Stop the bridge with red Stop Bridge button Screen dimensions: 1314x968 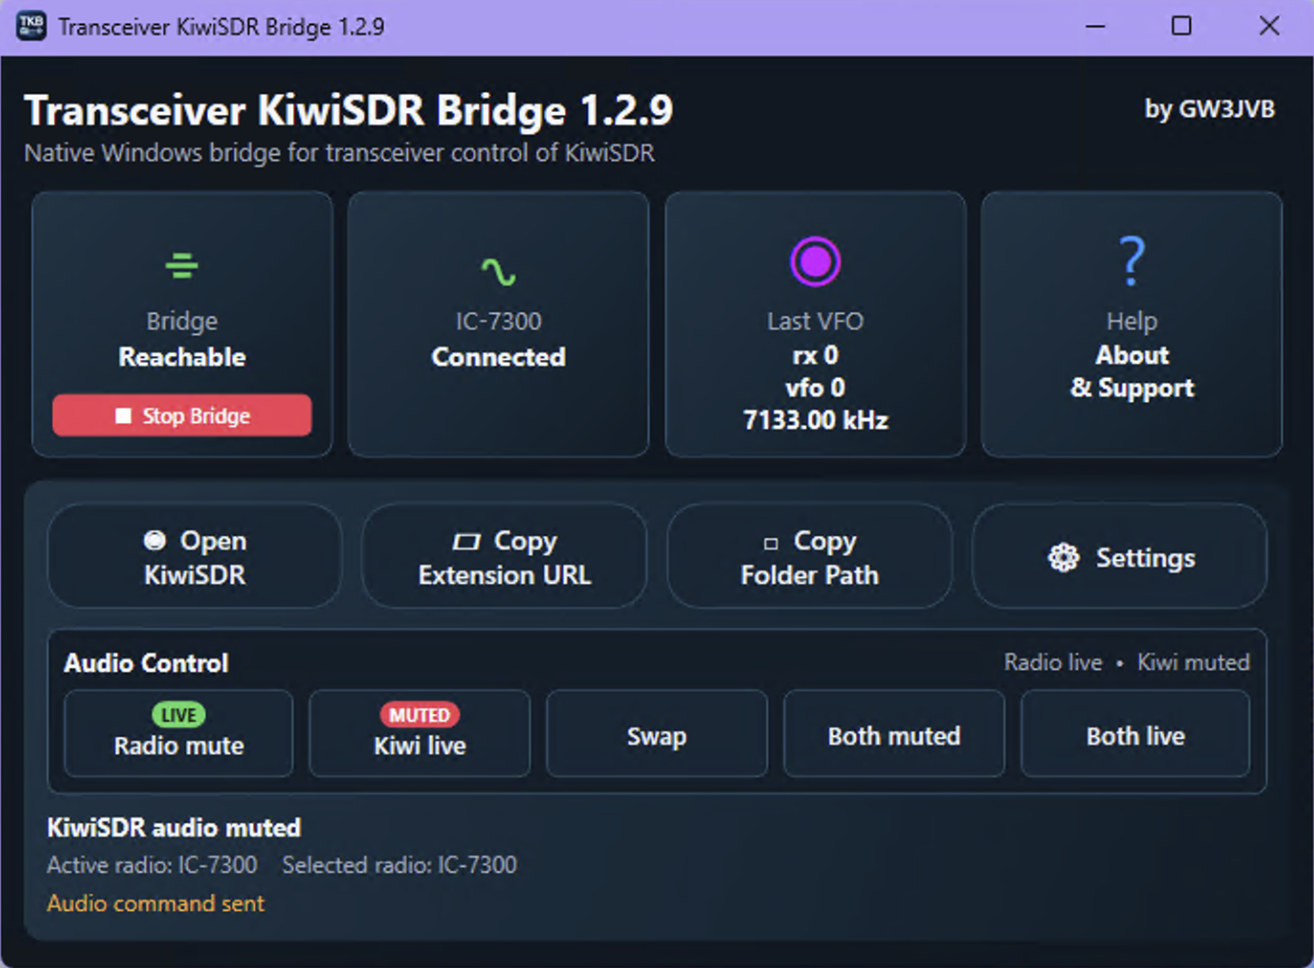click(x=182, y=415)
